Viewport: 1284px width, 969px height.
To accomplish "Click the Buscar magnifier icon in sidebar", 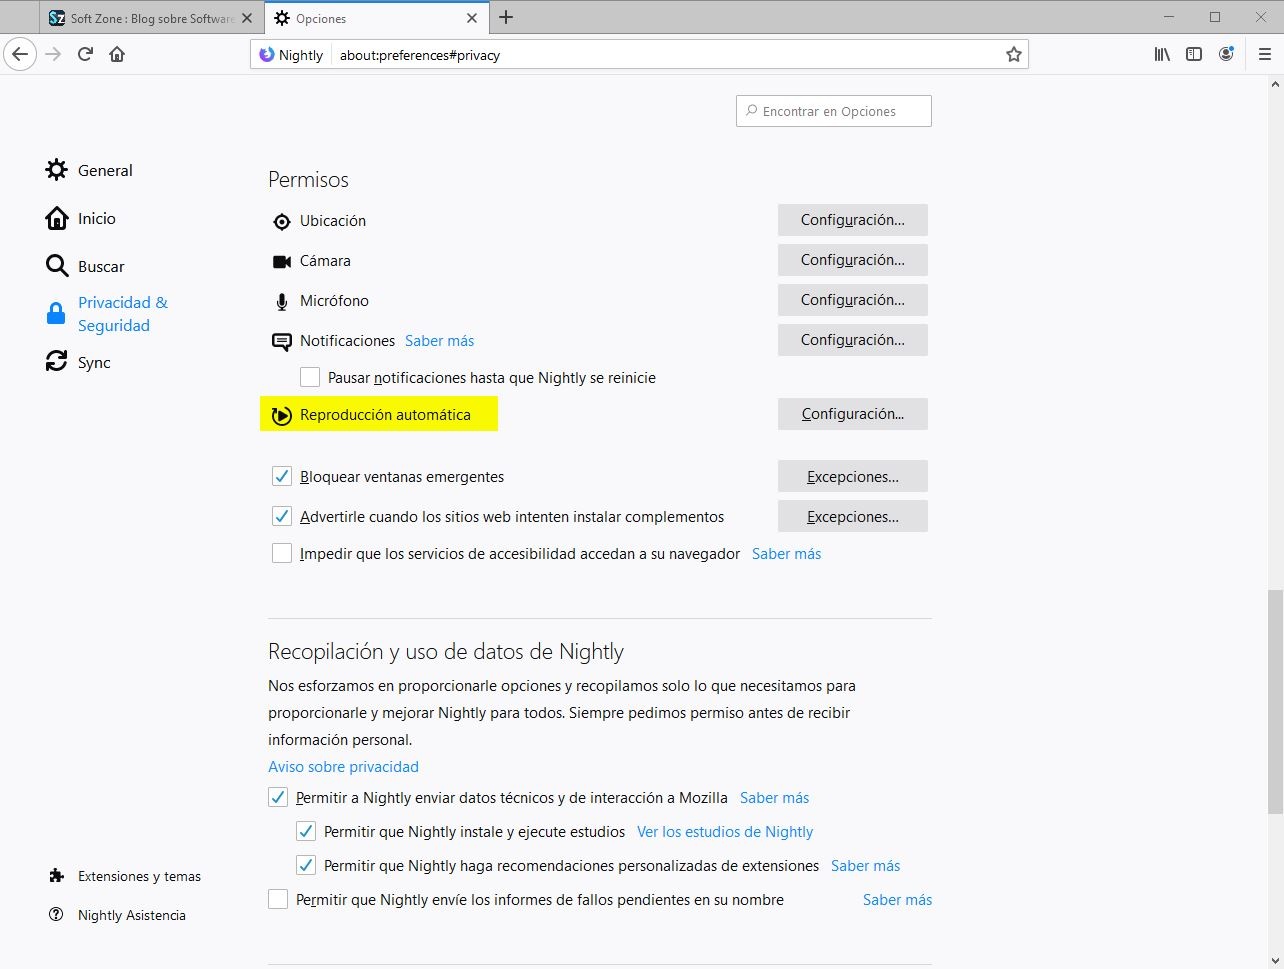I will (57, 266).
